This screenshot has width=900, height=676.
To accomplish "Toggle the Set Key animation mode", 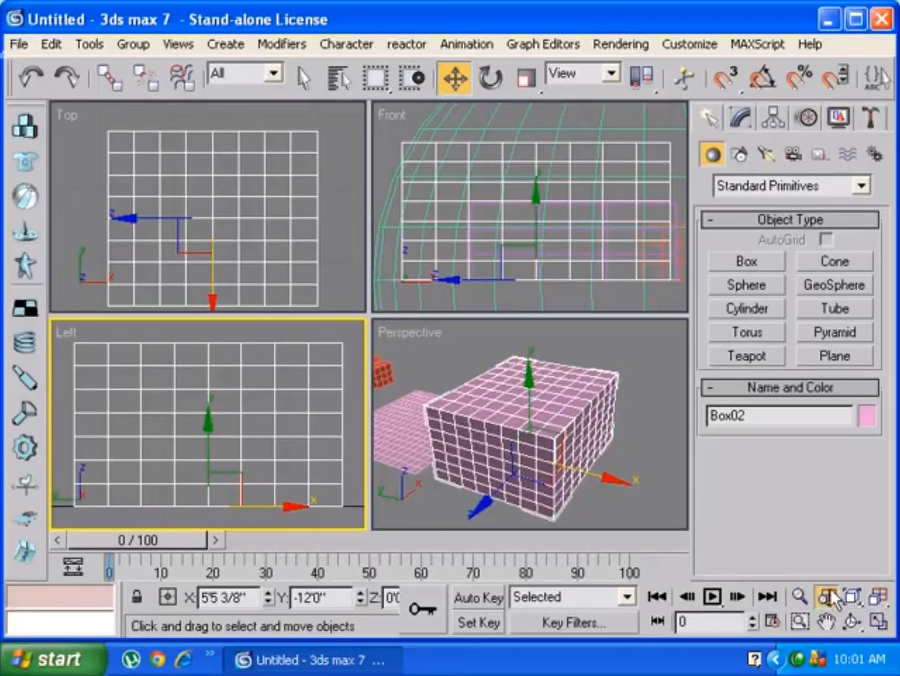I will tap(478, 623).
